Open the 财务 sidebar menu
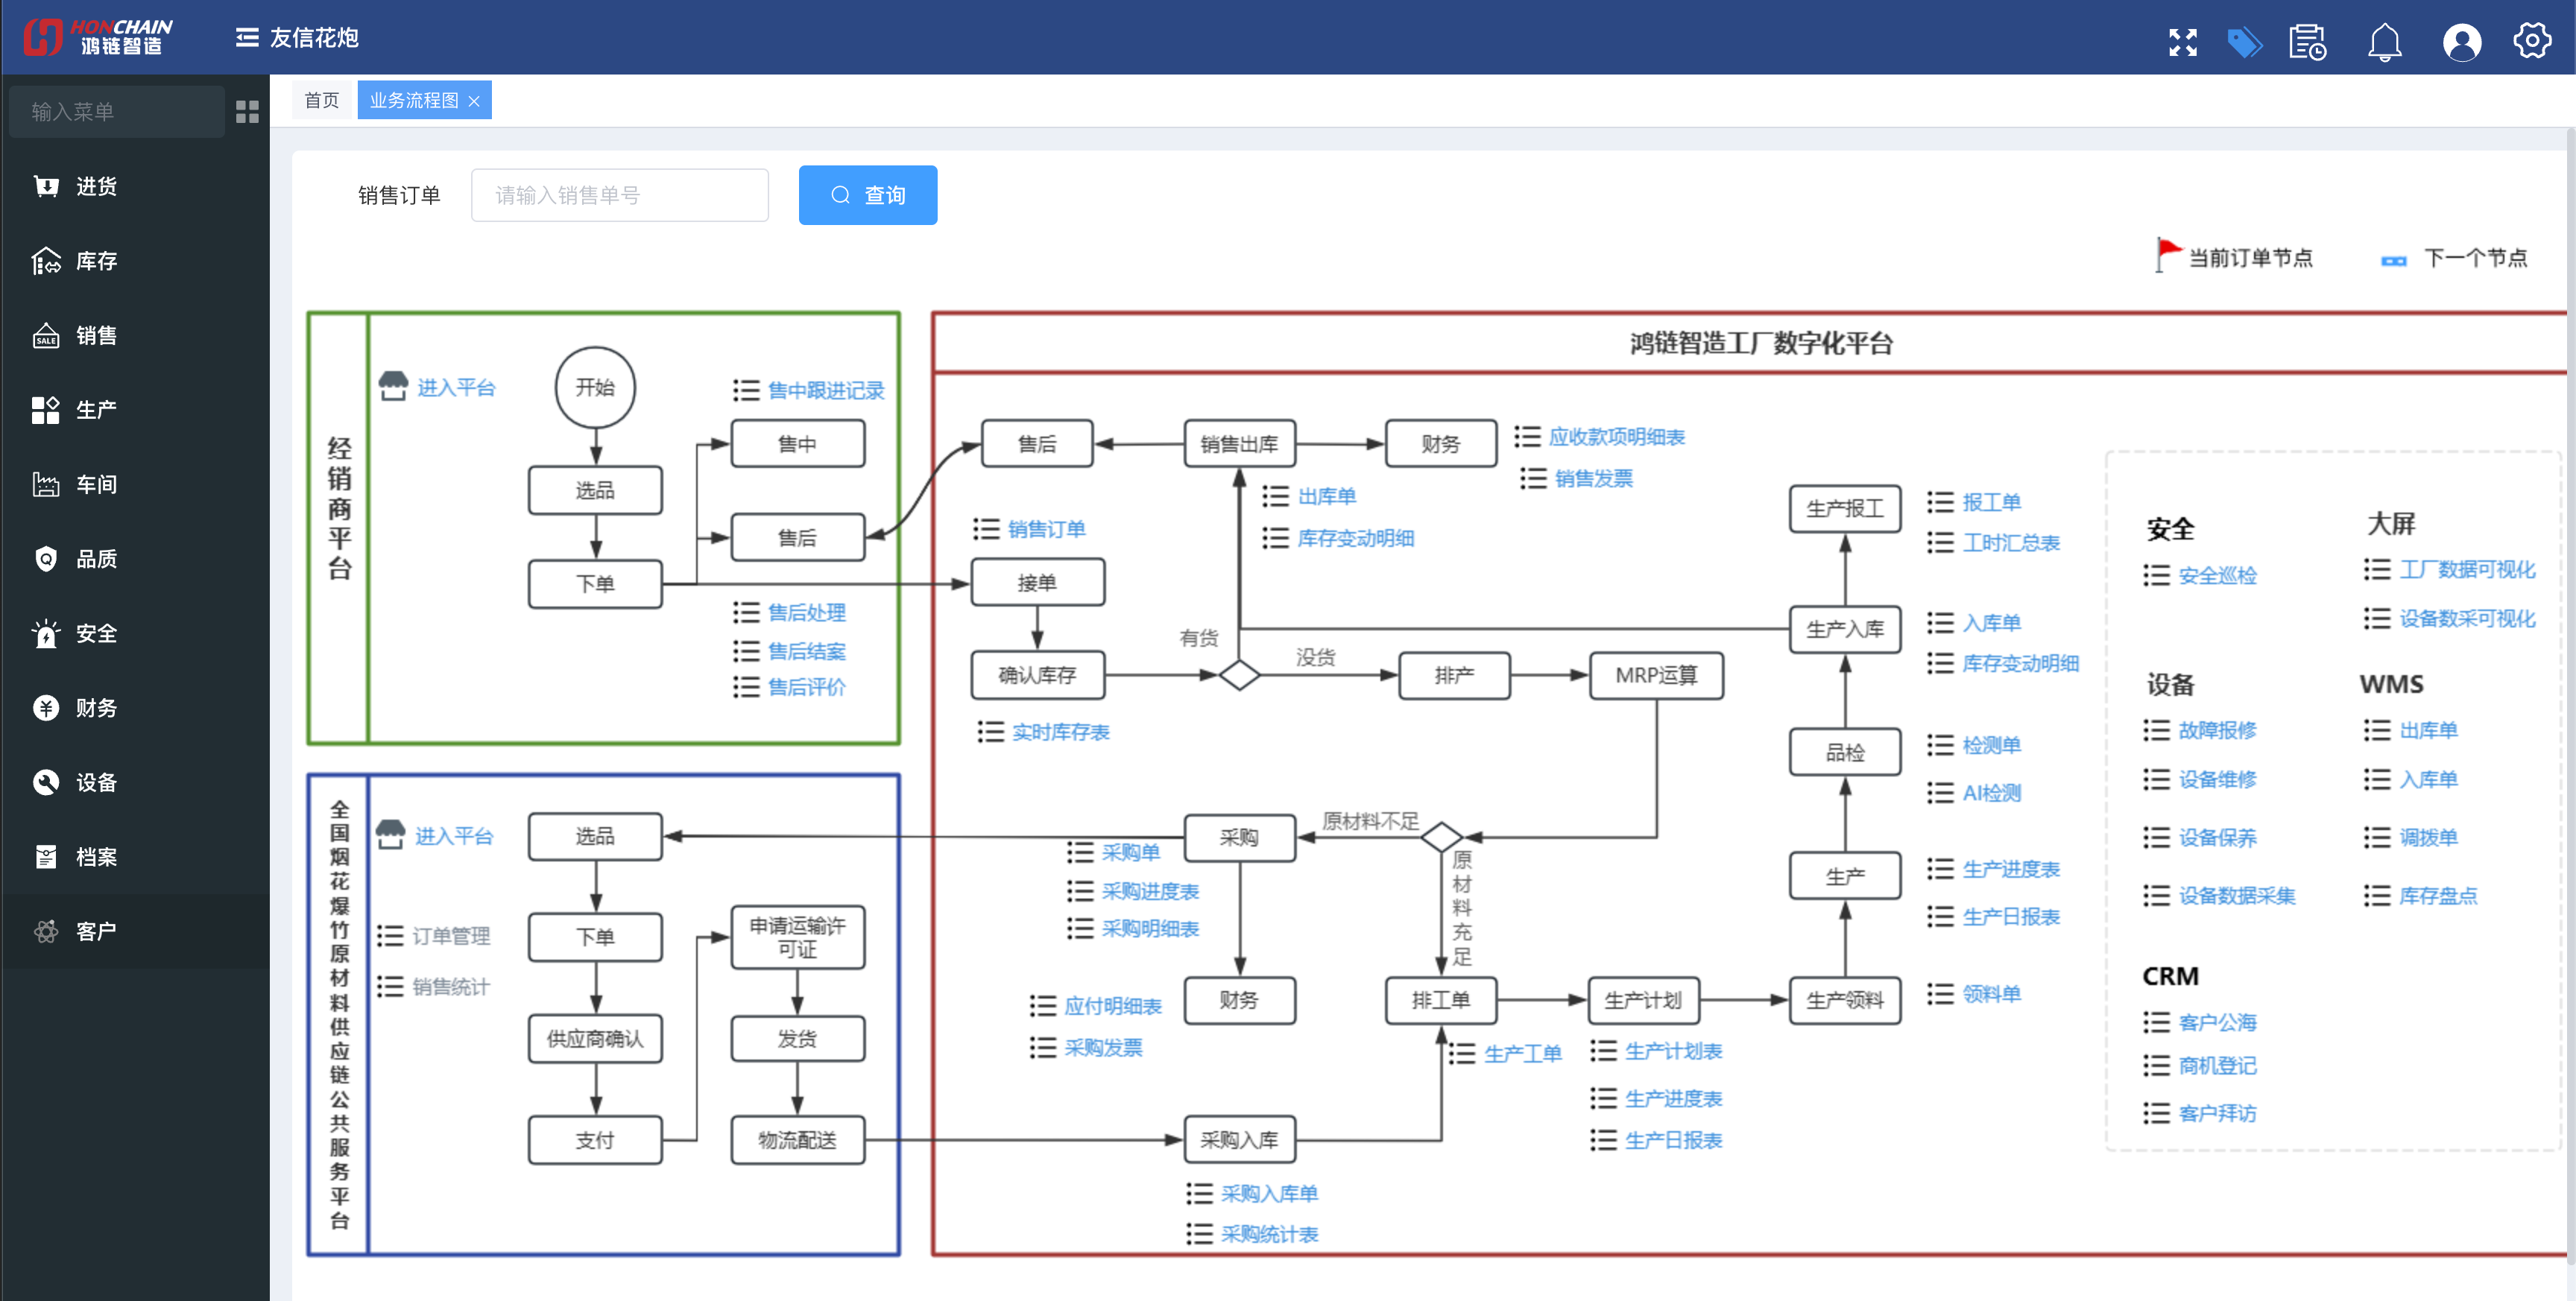Image resolution: width=2576 pixels, height=1301 pixels. [x=135, y=708]
